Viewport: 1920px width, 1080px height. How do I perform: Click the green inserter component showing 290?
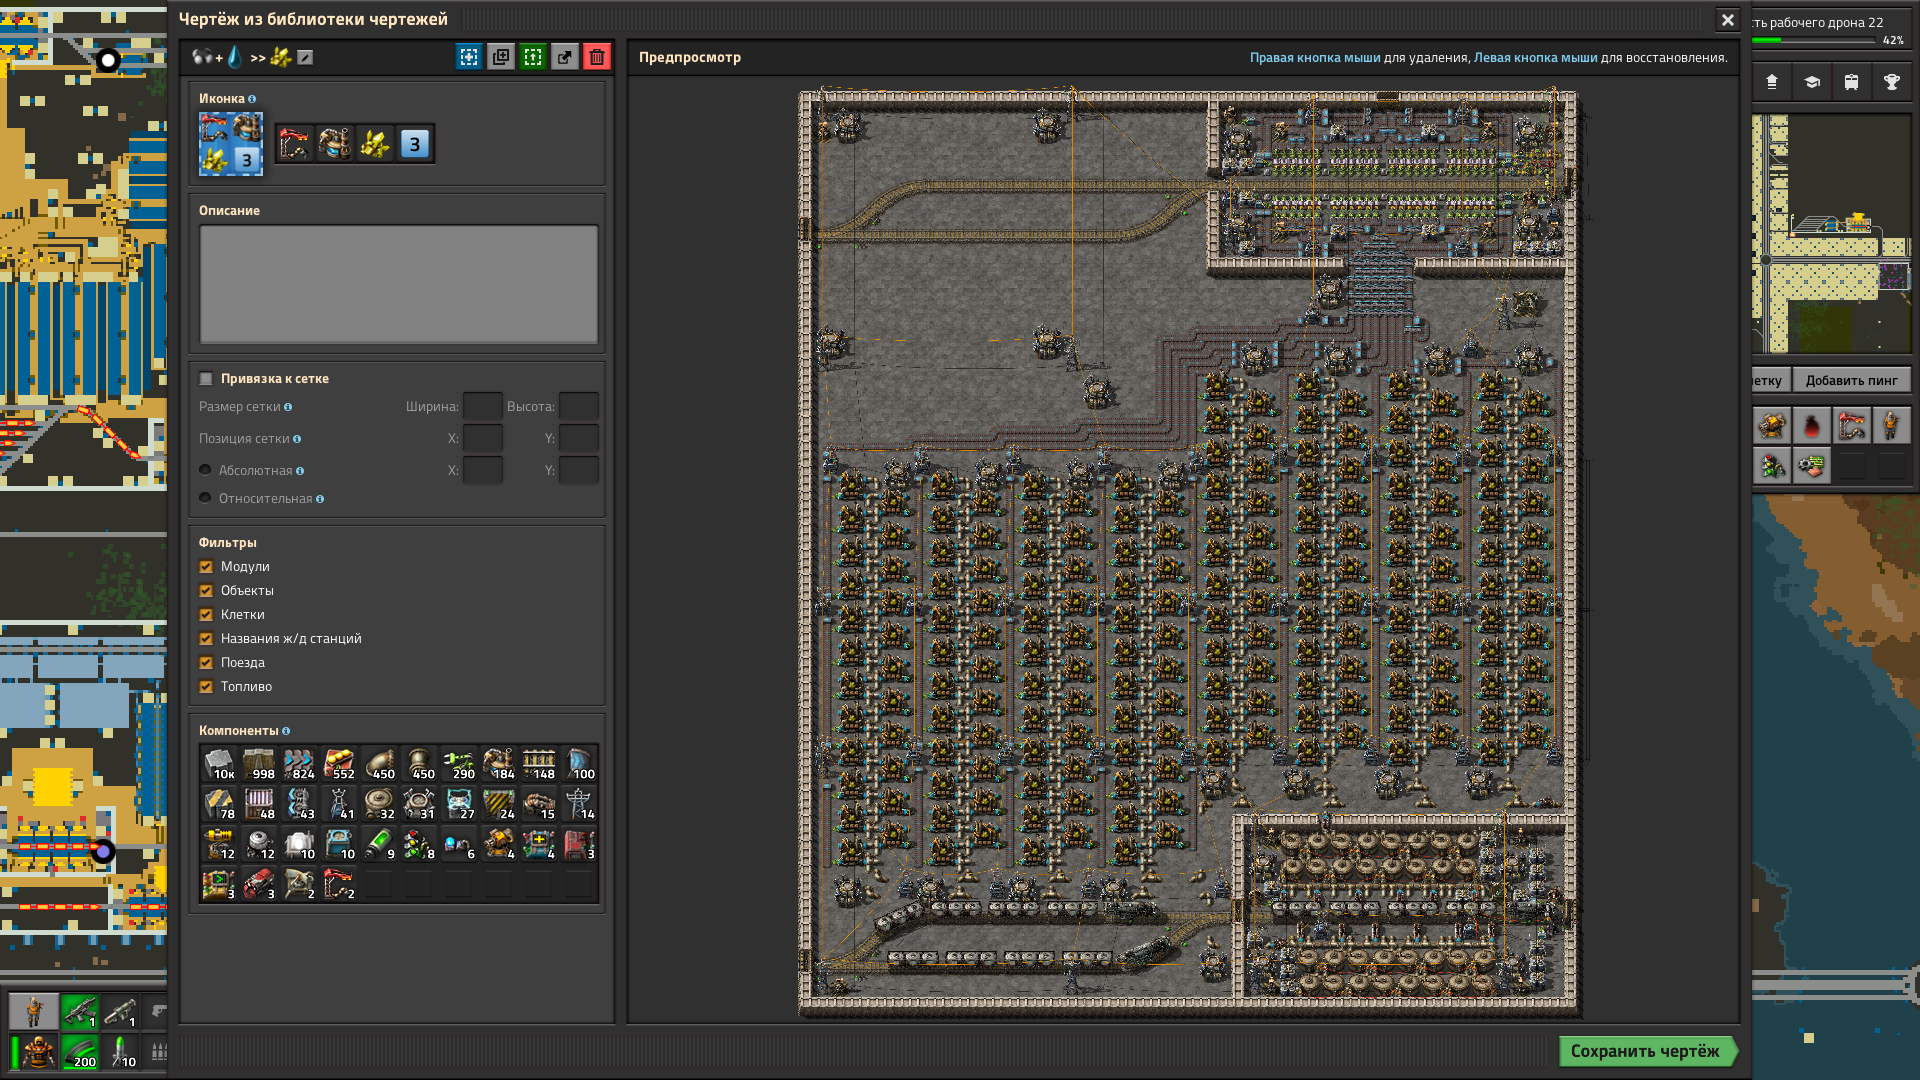[459, 764]
